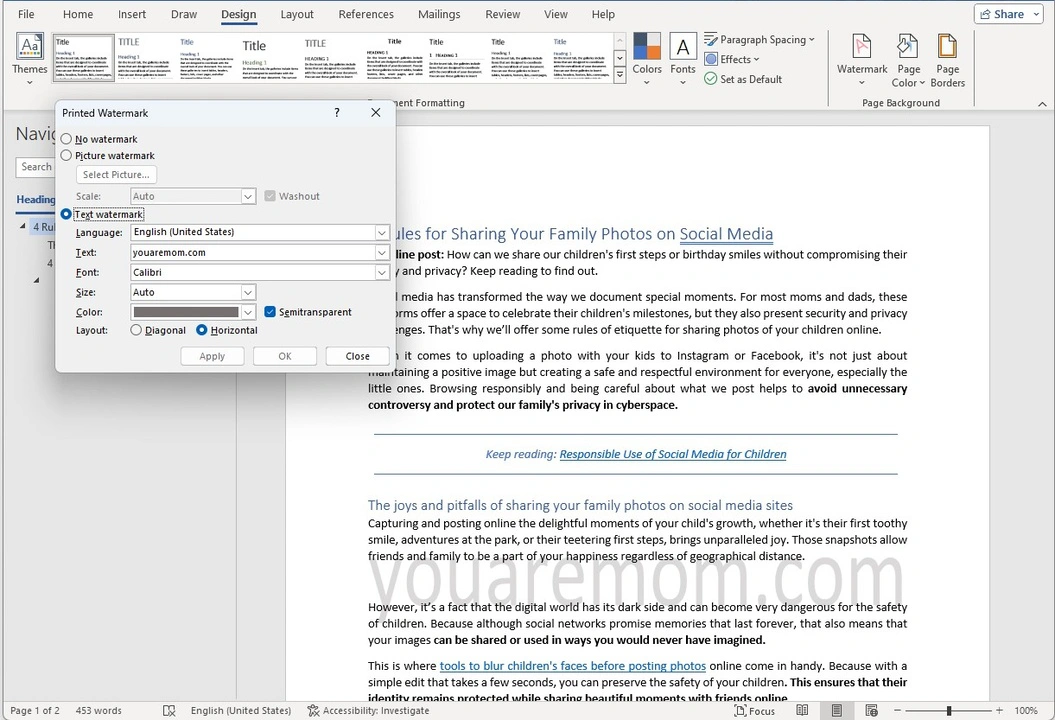Open the Size dropdown
Viewport: 1055px width, 720px height.
(x=248, y=292)
